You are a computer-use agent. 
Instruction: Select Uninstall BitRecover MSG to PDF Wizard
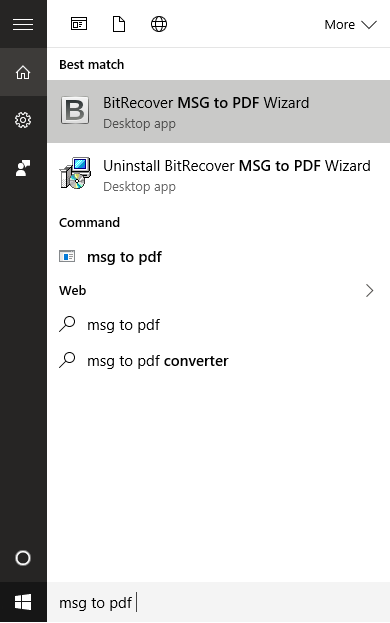(218, 175)
